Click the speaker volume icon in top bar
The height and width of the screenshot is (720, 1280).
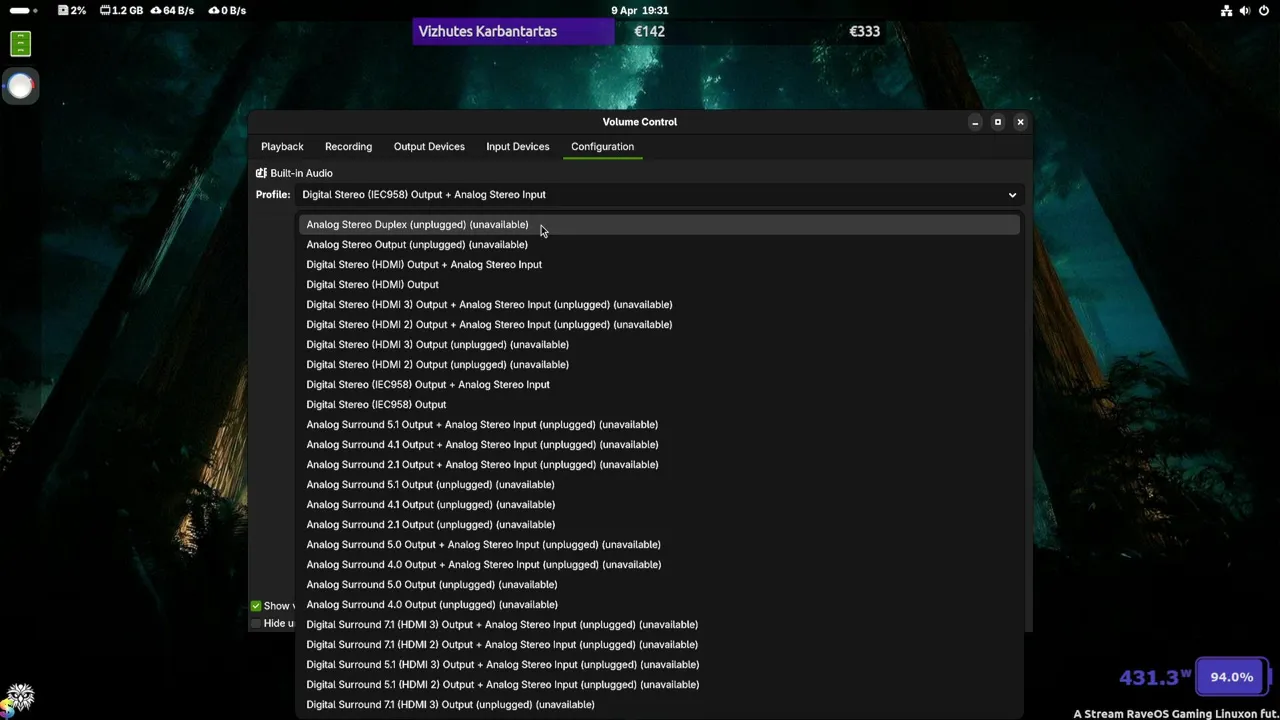coord(1245,10)
